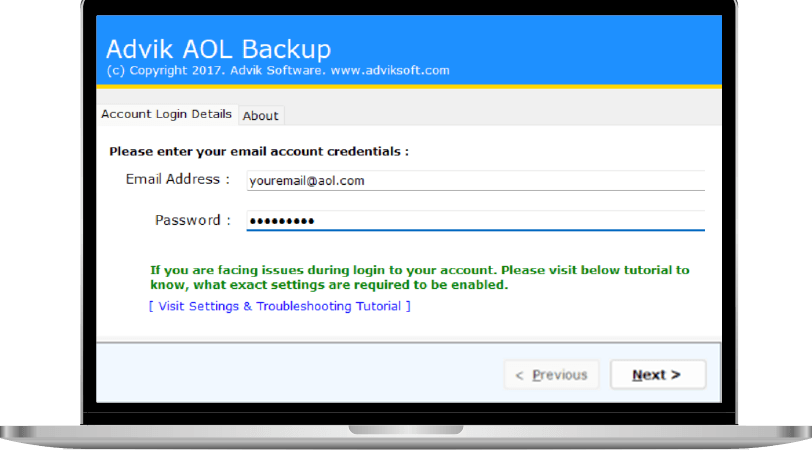Focus the Password input field
Viewport: 812px width, 450px height.
[475, 221]
